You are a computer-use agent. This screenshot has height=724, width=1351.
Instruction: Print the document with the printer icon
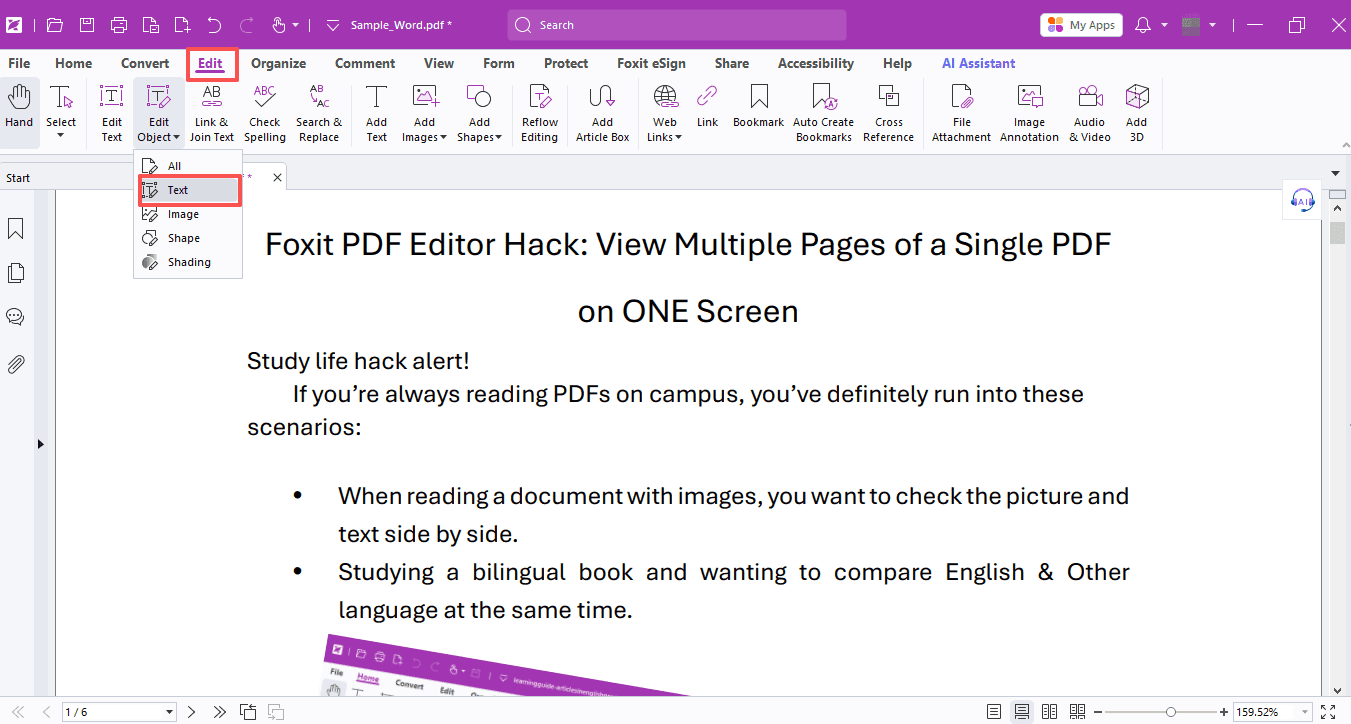(x=119, y=25)
